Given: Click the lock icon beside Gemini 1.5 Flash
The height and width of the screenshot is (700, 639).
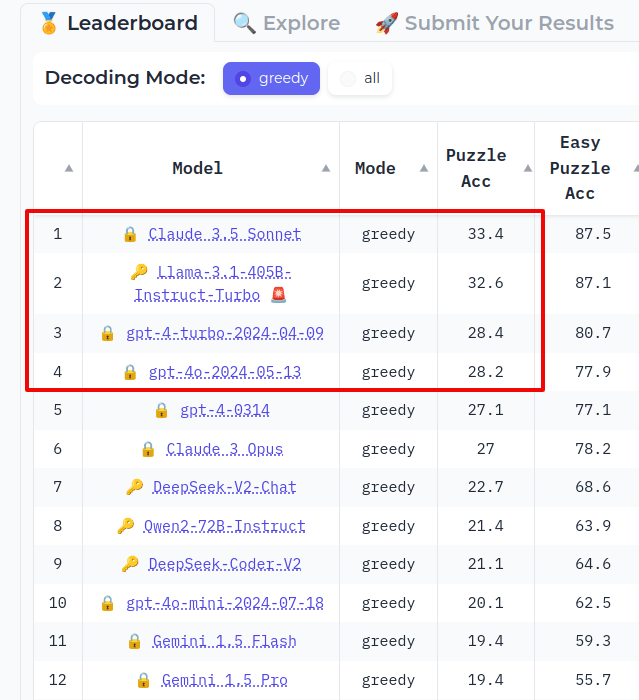Looking at the screenshot, I should (134, 642).
